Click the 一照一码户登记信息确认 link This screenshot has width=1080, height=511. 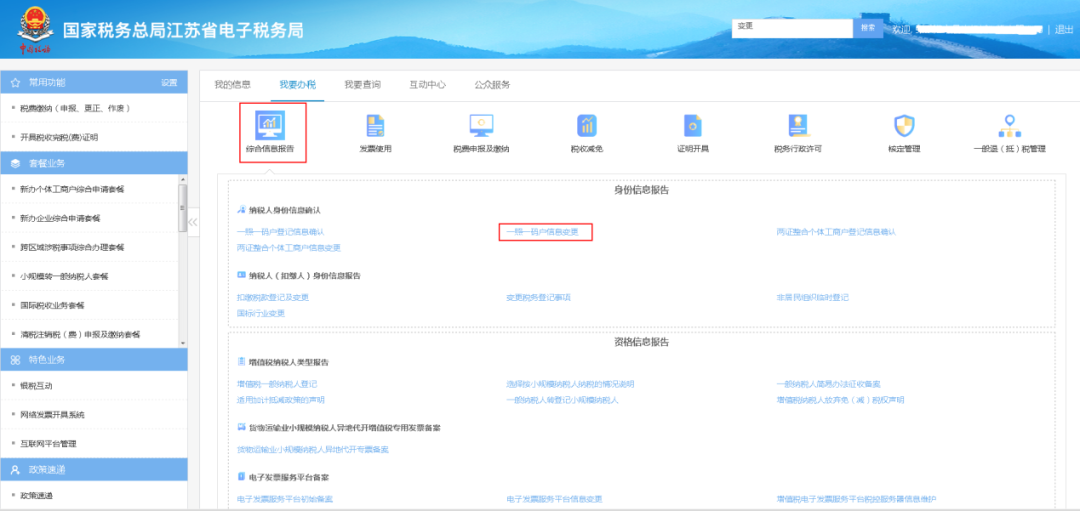click(280, 232)
